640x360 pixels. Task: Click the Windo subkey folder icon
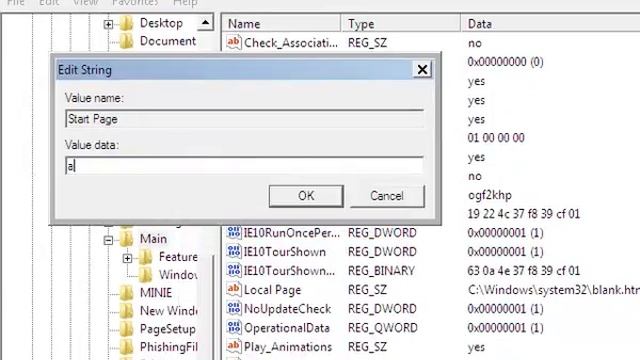[145, 275]
